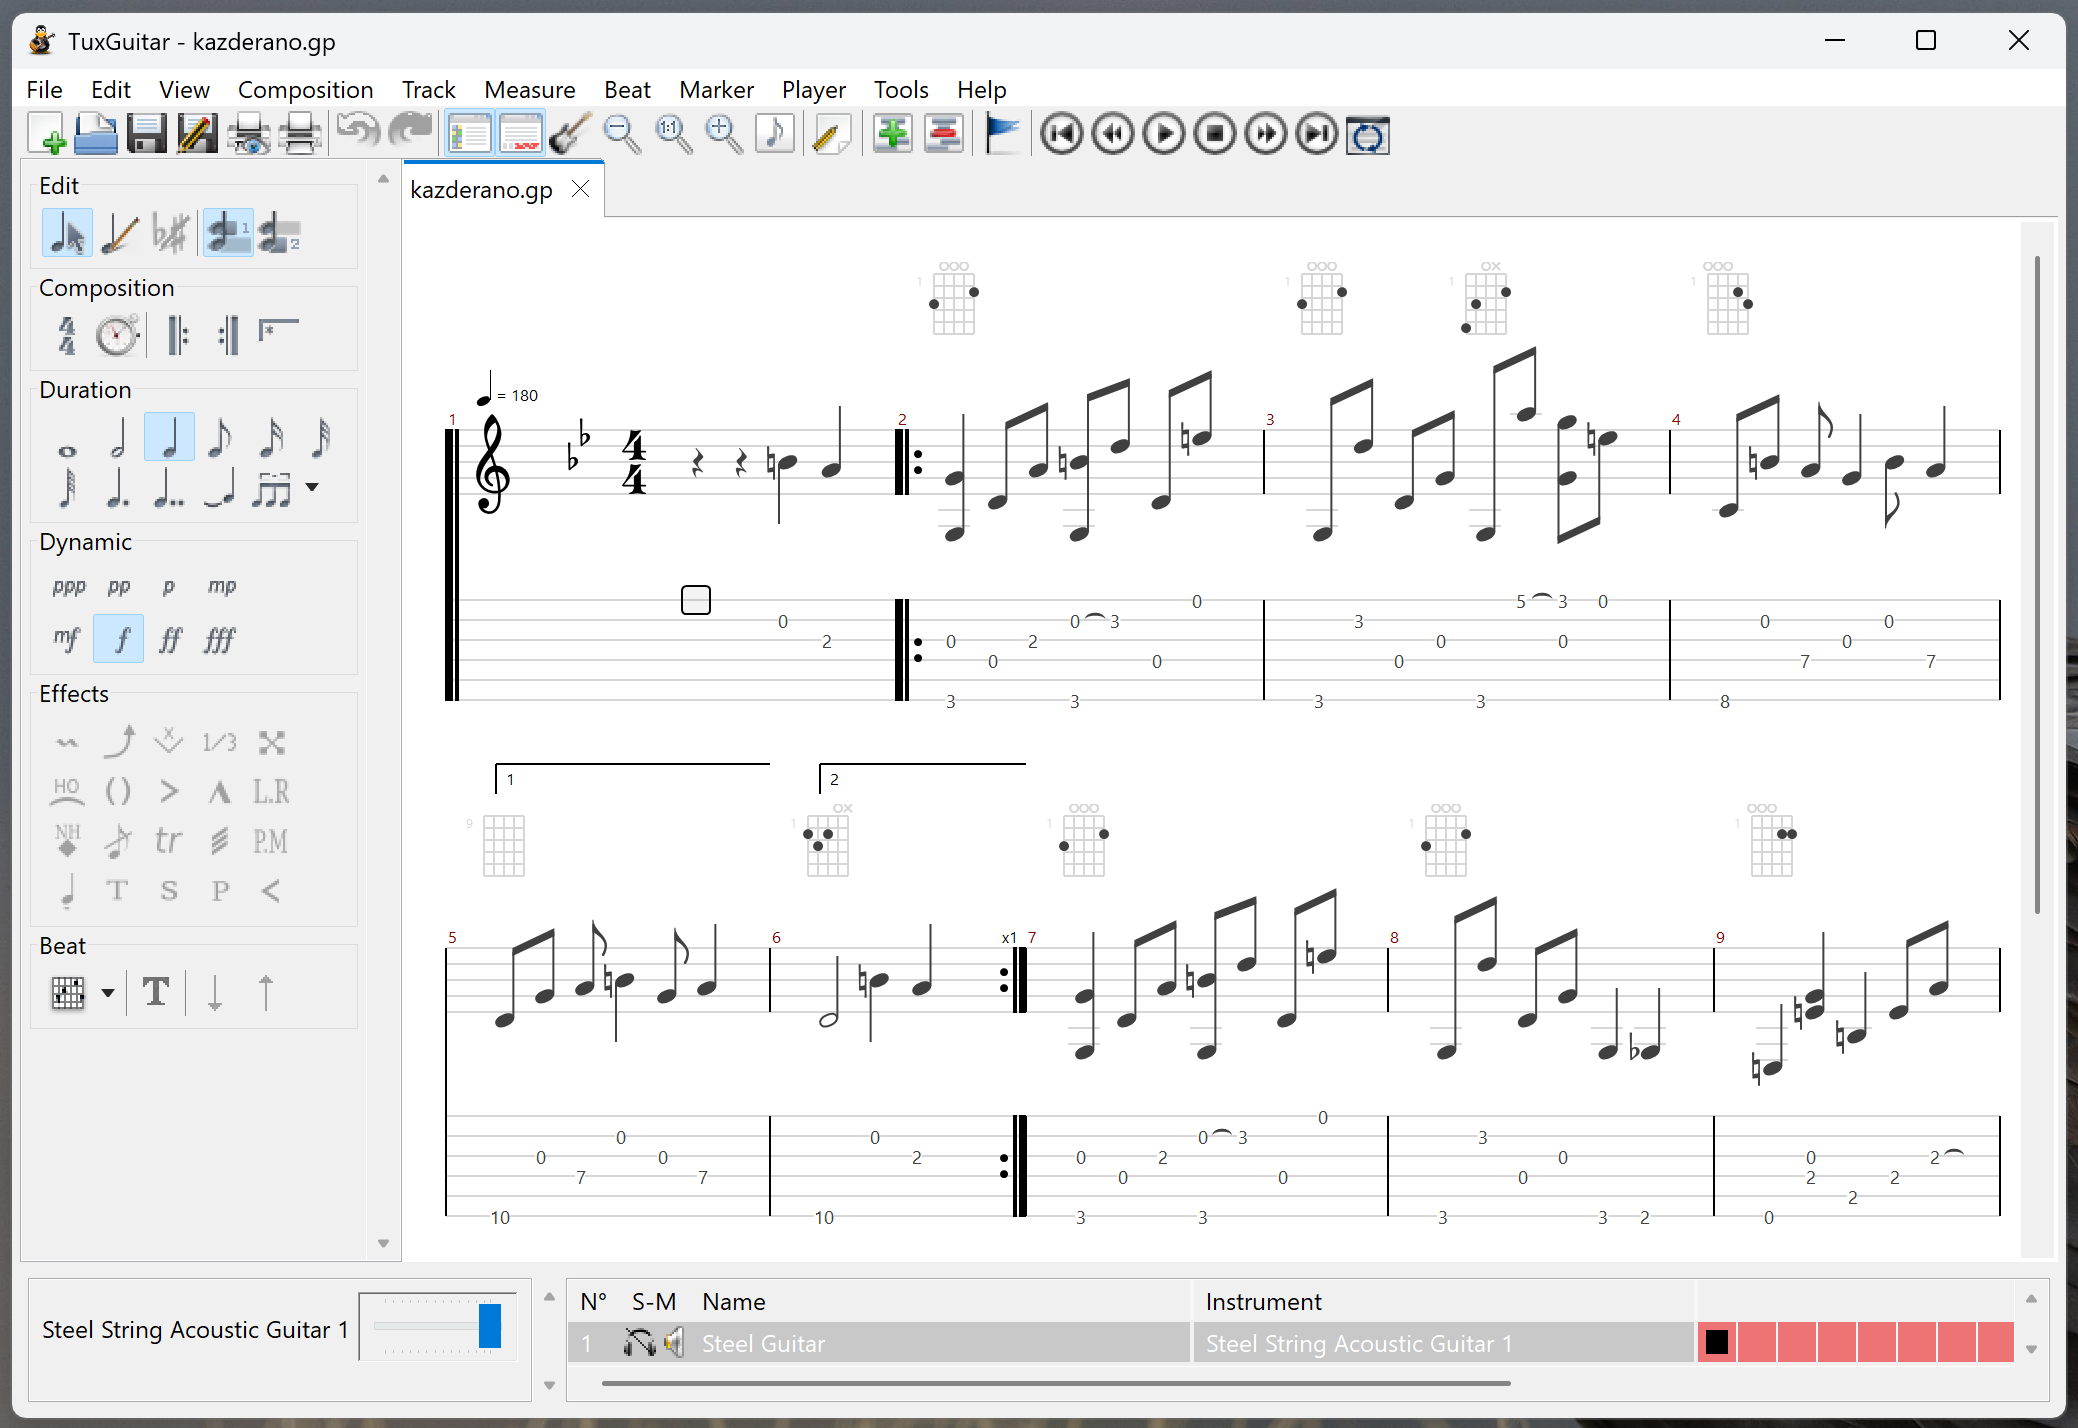Toggle the Steel Guitar solo headphones icon

[x=638, y=1343]
